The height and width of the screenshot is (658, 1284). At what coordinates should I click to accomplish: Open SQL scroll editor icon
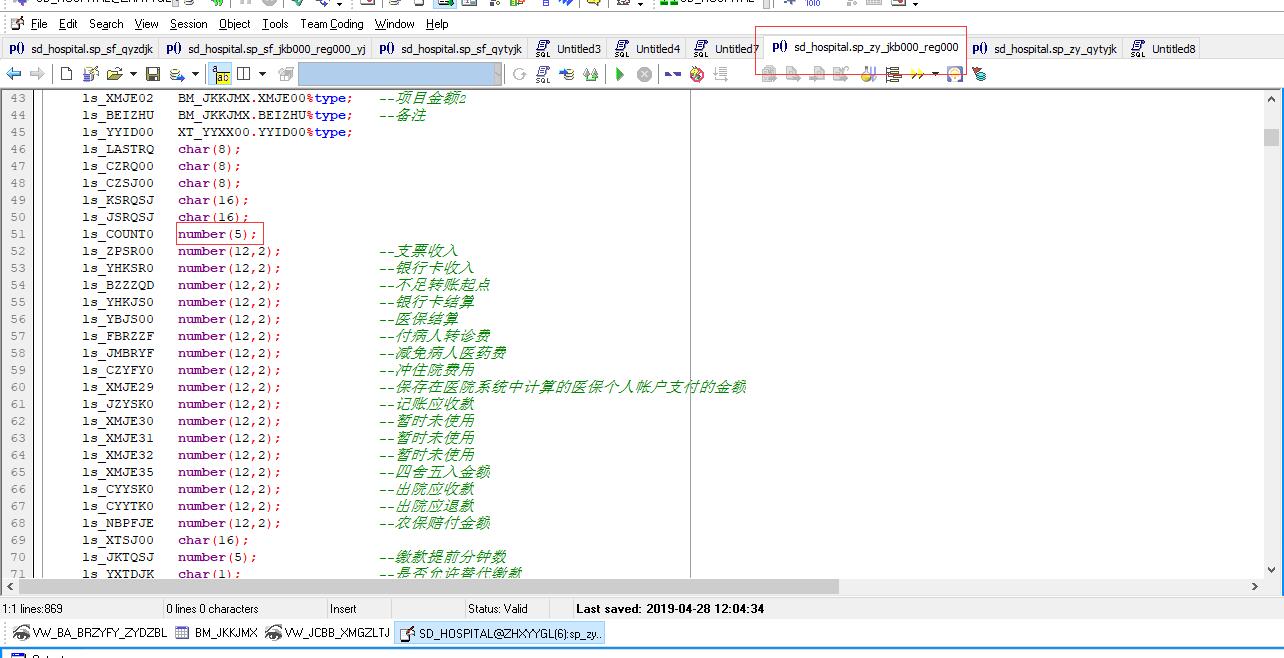pyautogui.click(x=543, y=74)
